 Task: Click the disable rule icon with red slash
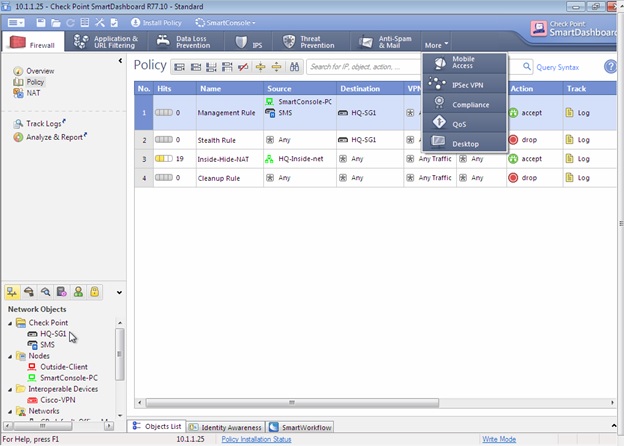(243, 67)
